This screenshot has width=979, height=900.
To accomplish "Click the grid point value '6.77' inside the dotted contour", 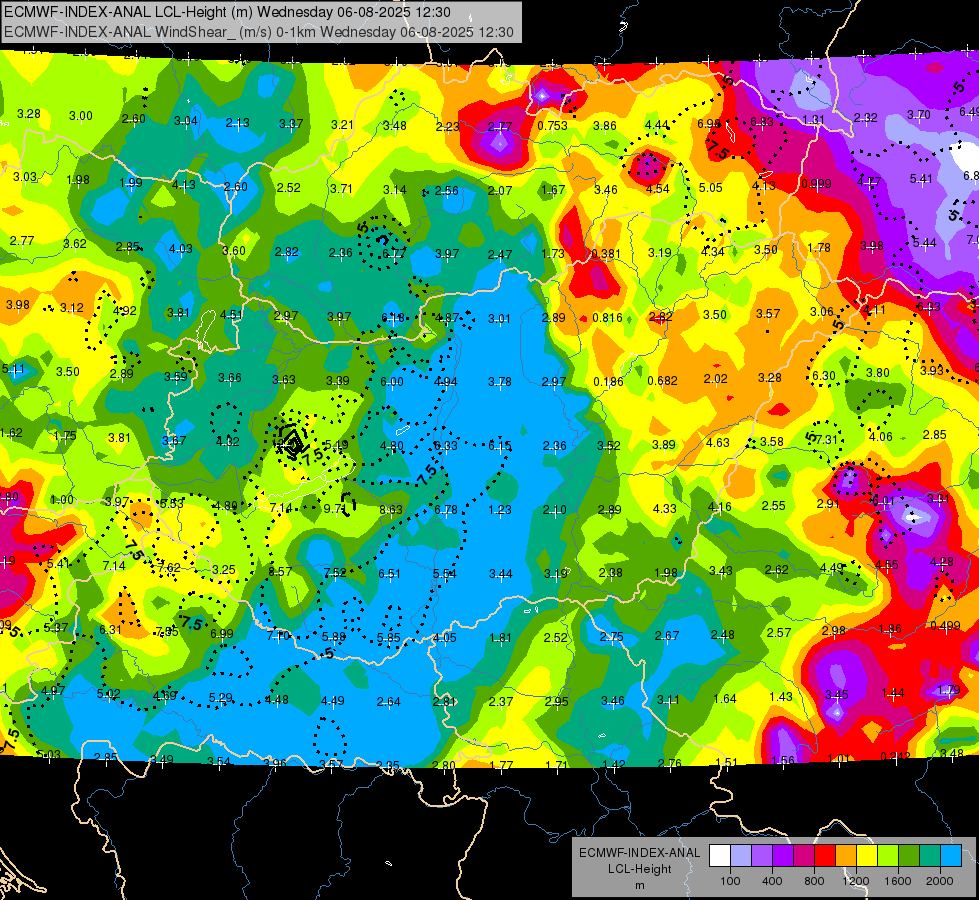I will pyautogui.click(x=394, y=253).
